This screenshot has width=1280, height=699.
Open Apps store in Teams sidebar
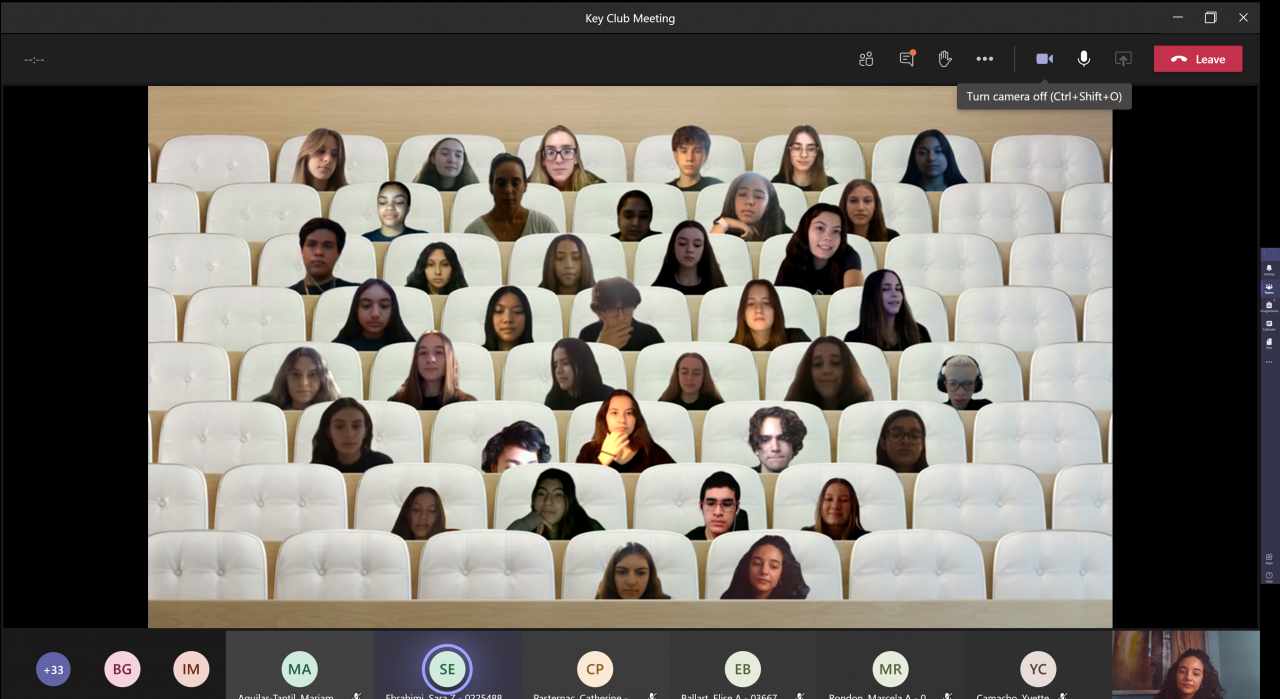click(1269, 559)
